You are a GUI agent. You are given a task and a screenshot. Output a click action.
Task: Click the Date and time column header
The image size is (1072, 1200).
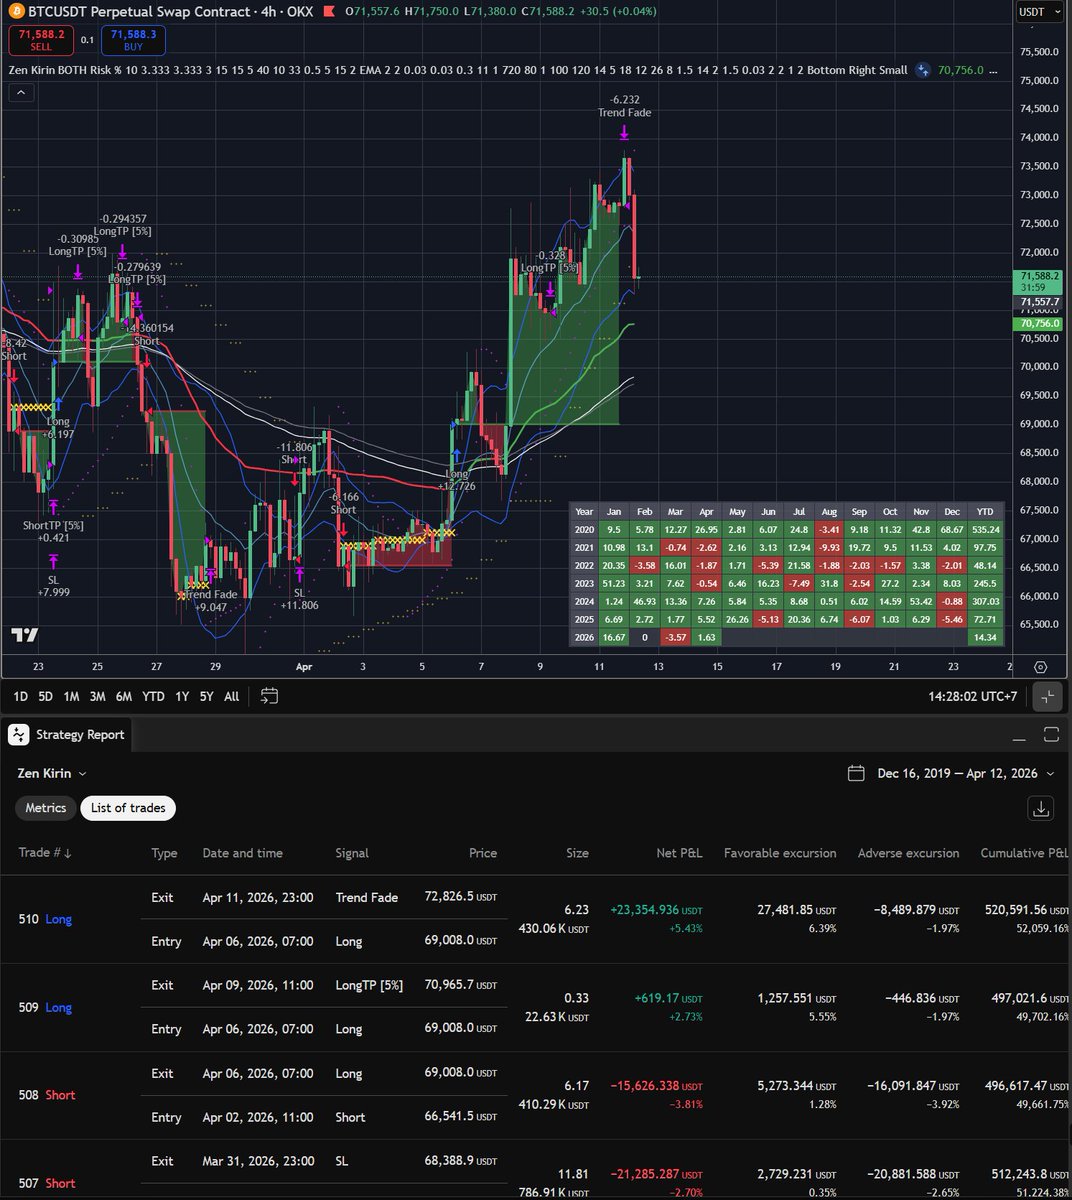[x=242, y=853]
